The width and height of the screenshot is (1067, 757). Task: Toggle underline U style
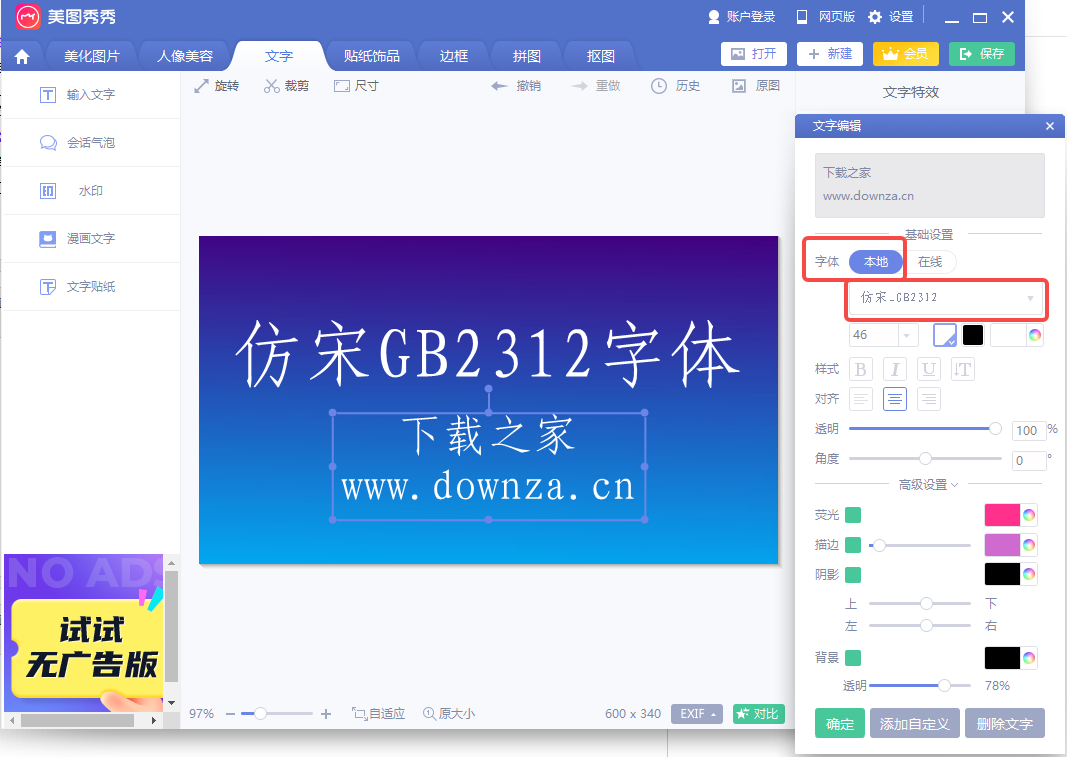pyautogui.click(x=928, y=369)
